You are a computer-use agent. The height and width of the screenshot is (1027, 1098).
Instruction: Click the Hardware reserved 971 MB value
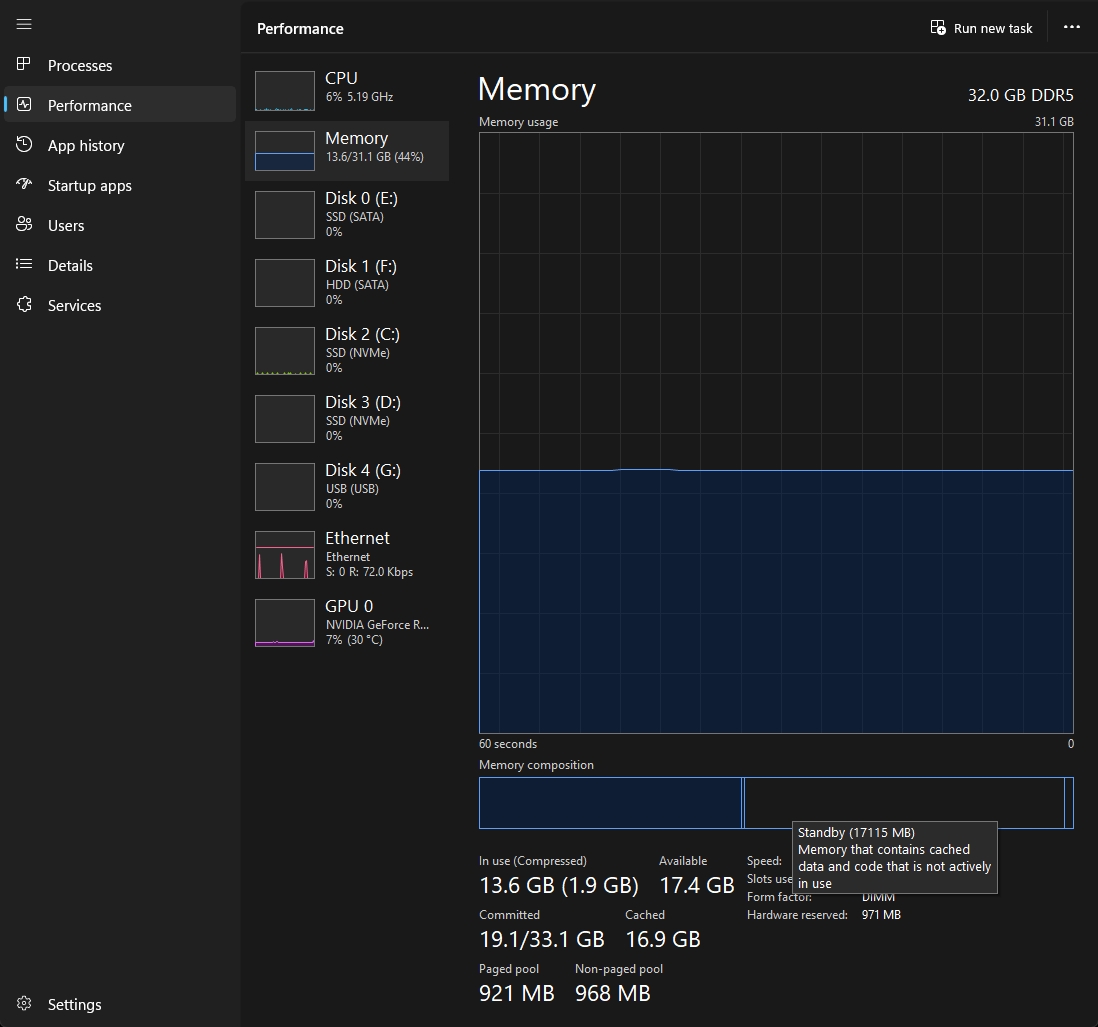tap(881, 915)
